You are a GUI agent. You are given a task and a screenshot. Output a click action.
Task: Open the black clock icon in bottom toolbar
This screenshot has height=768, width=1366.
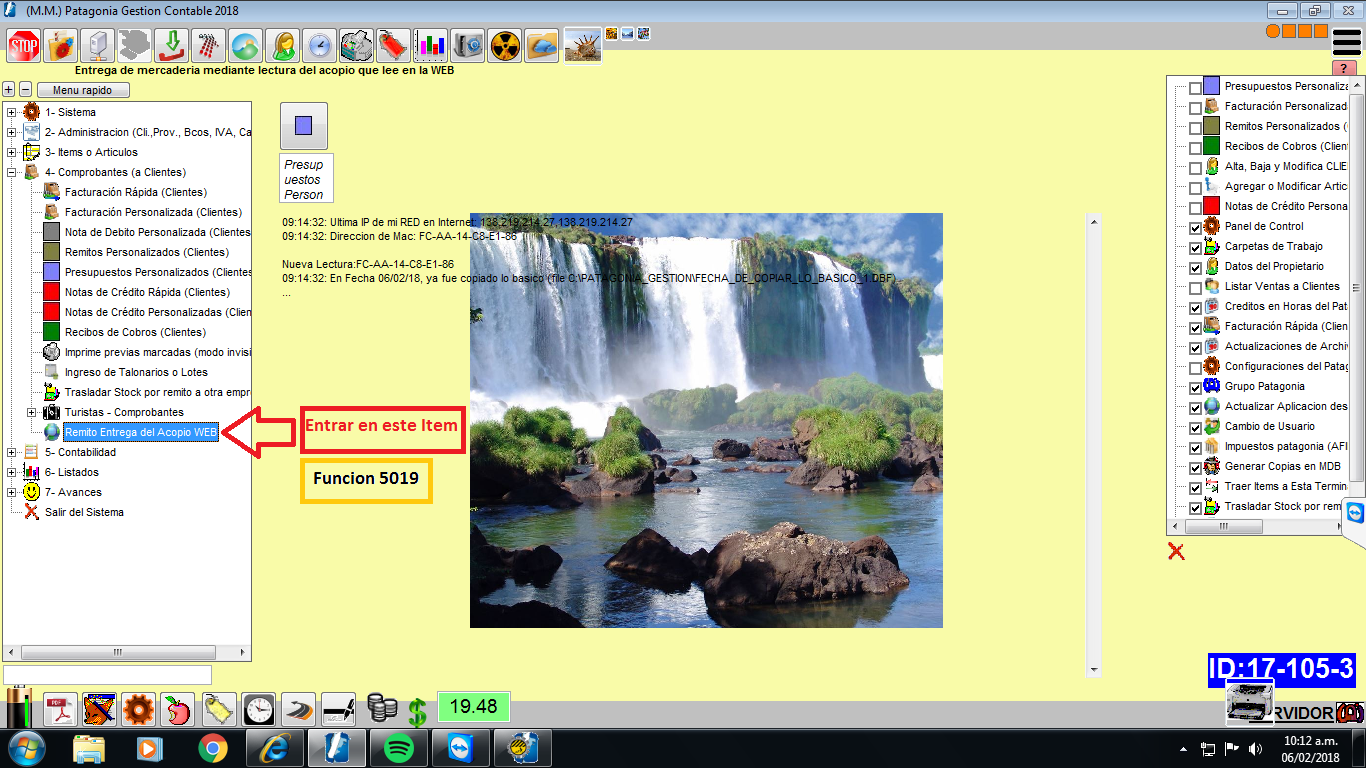click(258, 710)
